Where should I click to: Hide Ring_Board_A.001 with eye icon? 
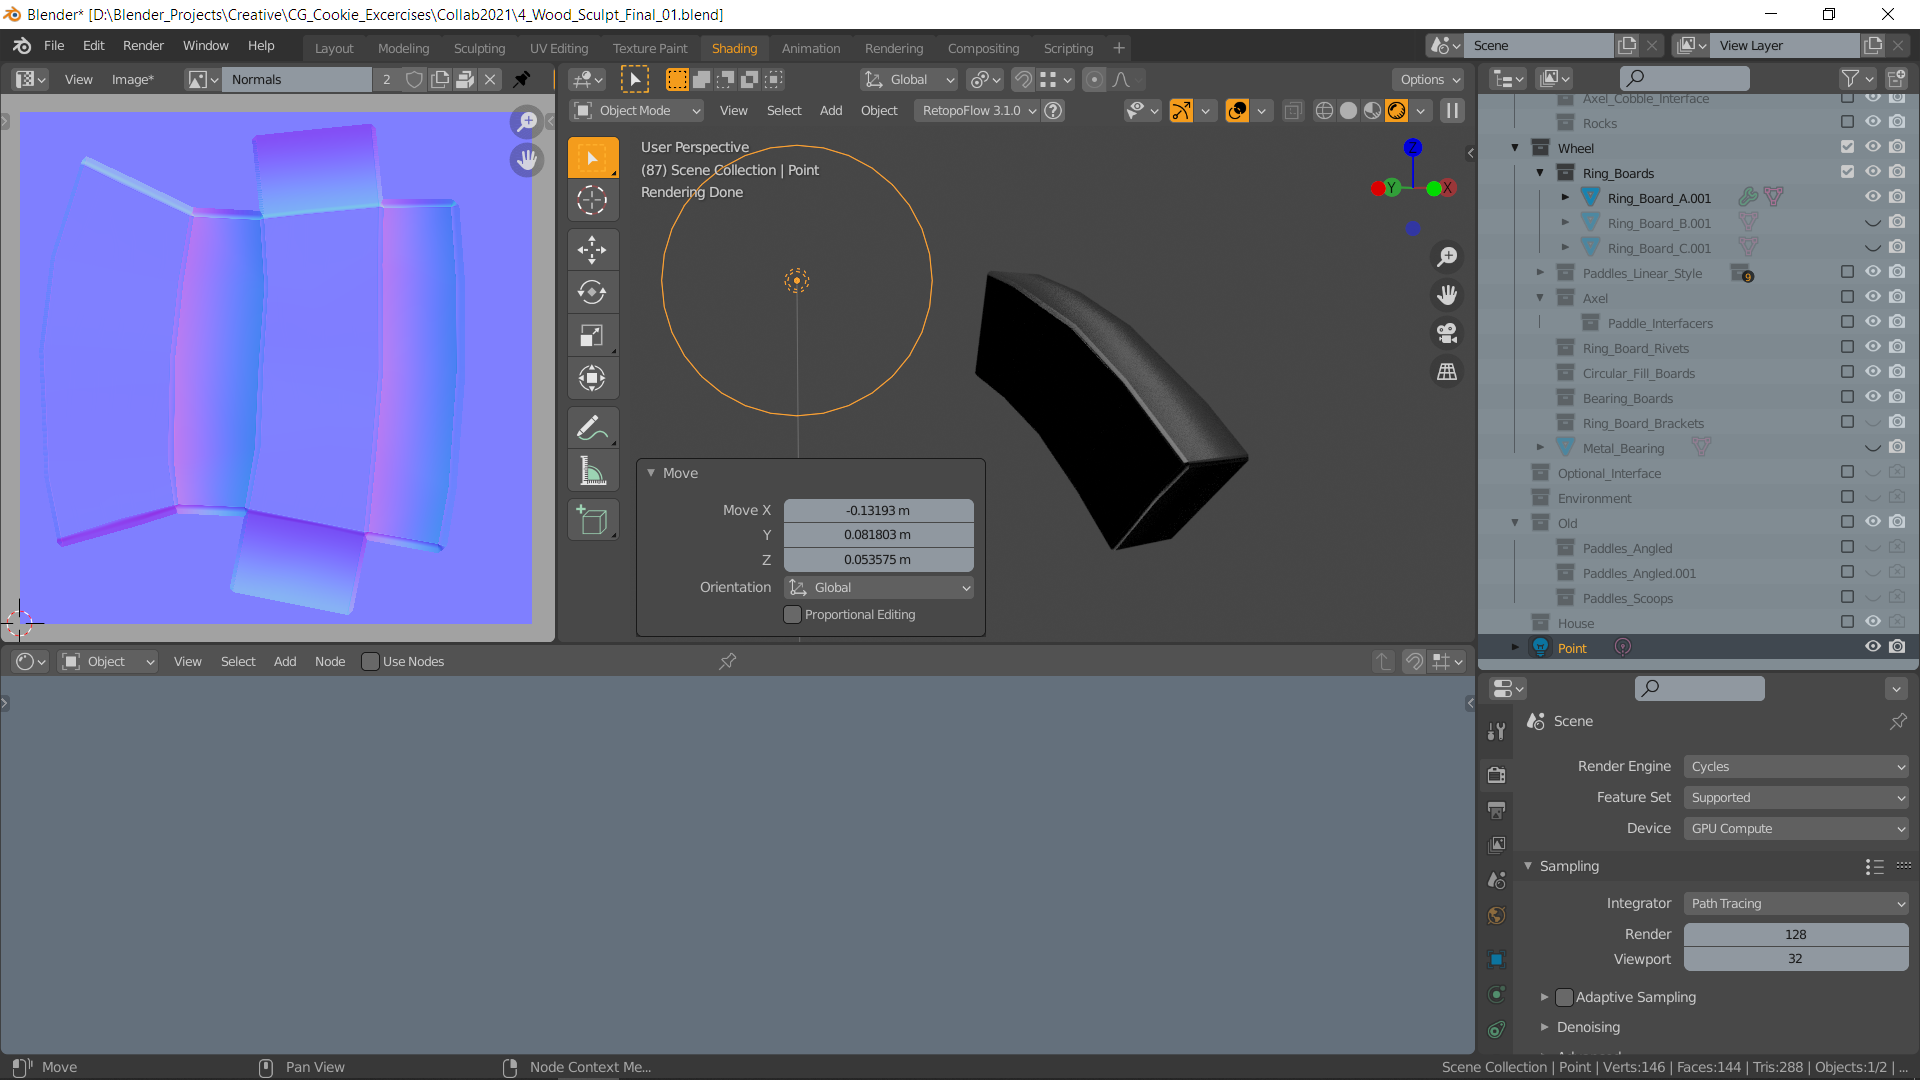[x=1872, y=198]
